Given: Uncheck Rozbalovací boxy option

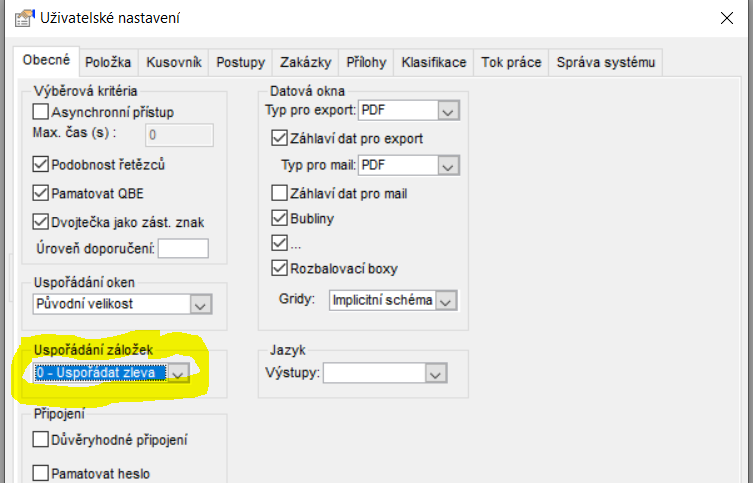Looking at the screenshot, I should [279, 268].
